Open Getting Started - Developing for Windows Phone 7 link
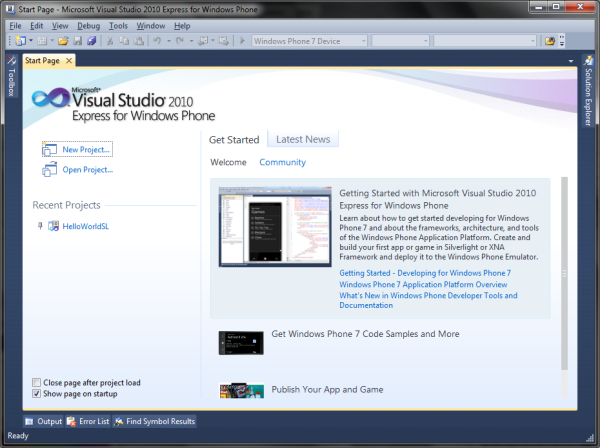600x448 pixels. (425, 273)
